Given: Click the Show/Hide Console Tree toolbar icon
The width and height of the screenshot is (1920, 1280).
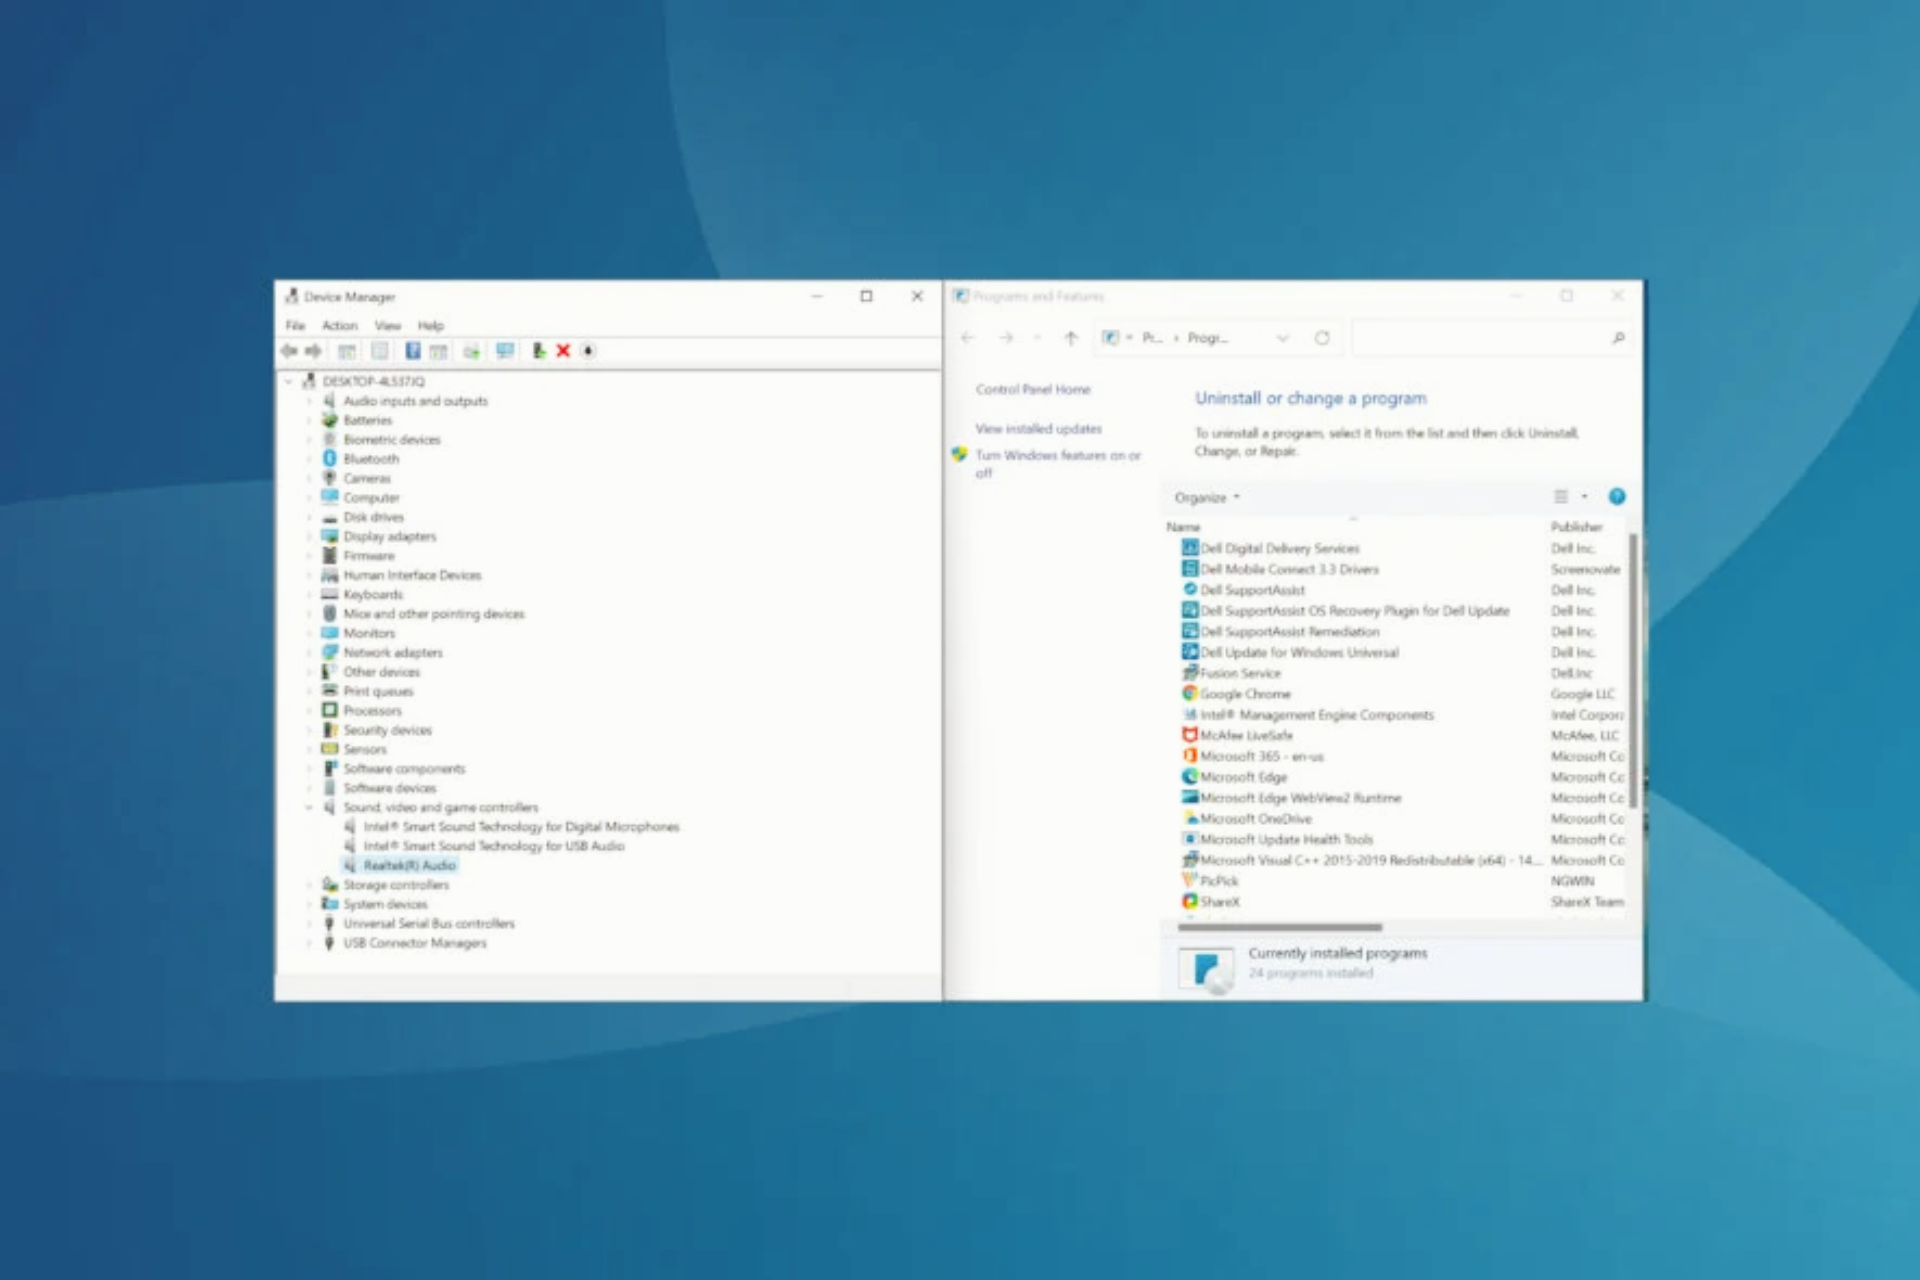Looking at the screenshot, I should coord(347,351).
